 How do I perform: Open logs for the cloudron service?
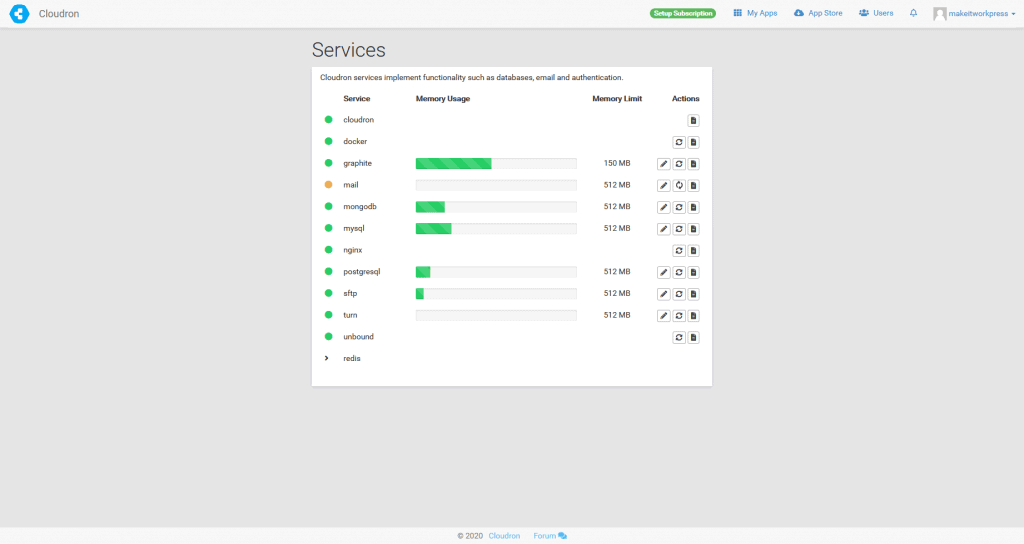tap(694, 120)
